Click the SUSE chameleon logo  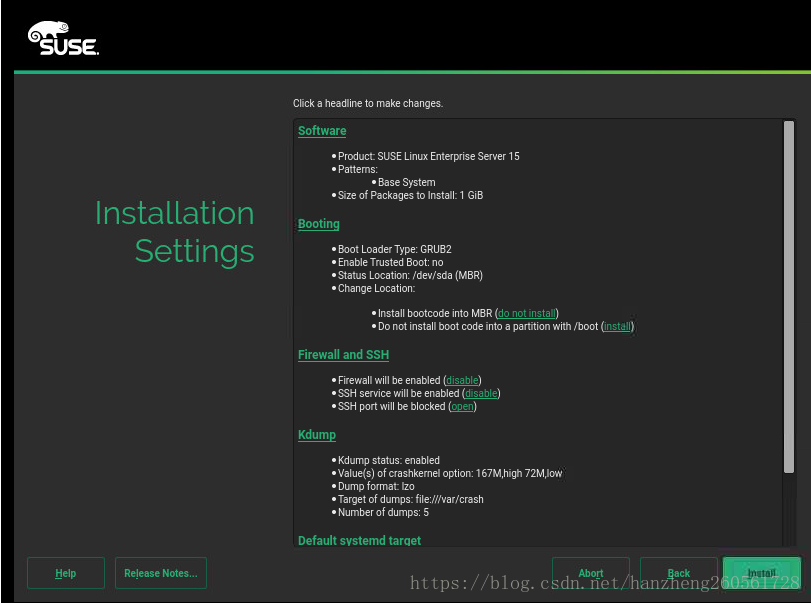pos(63,38)
